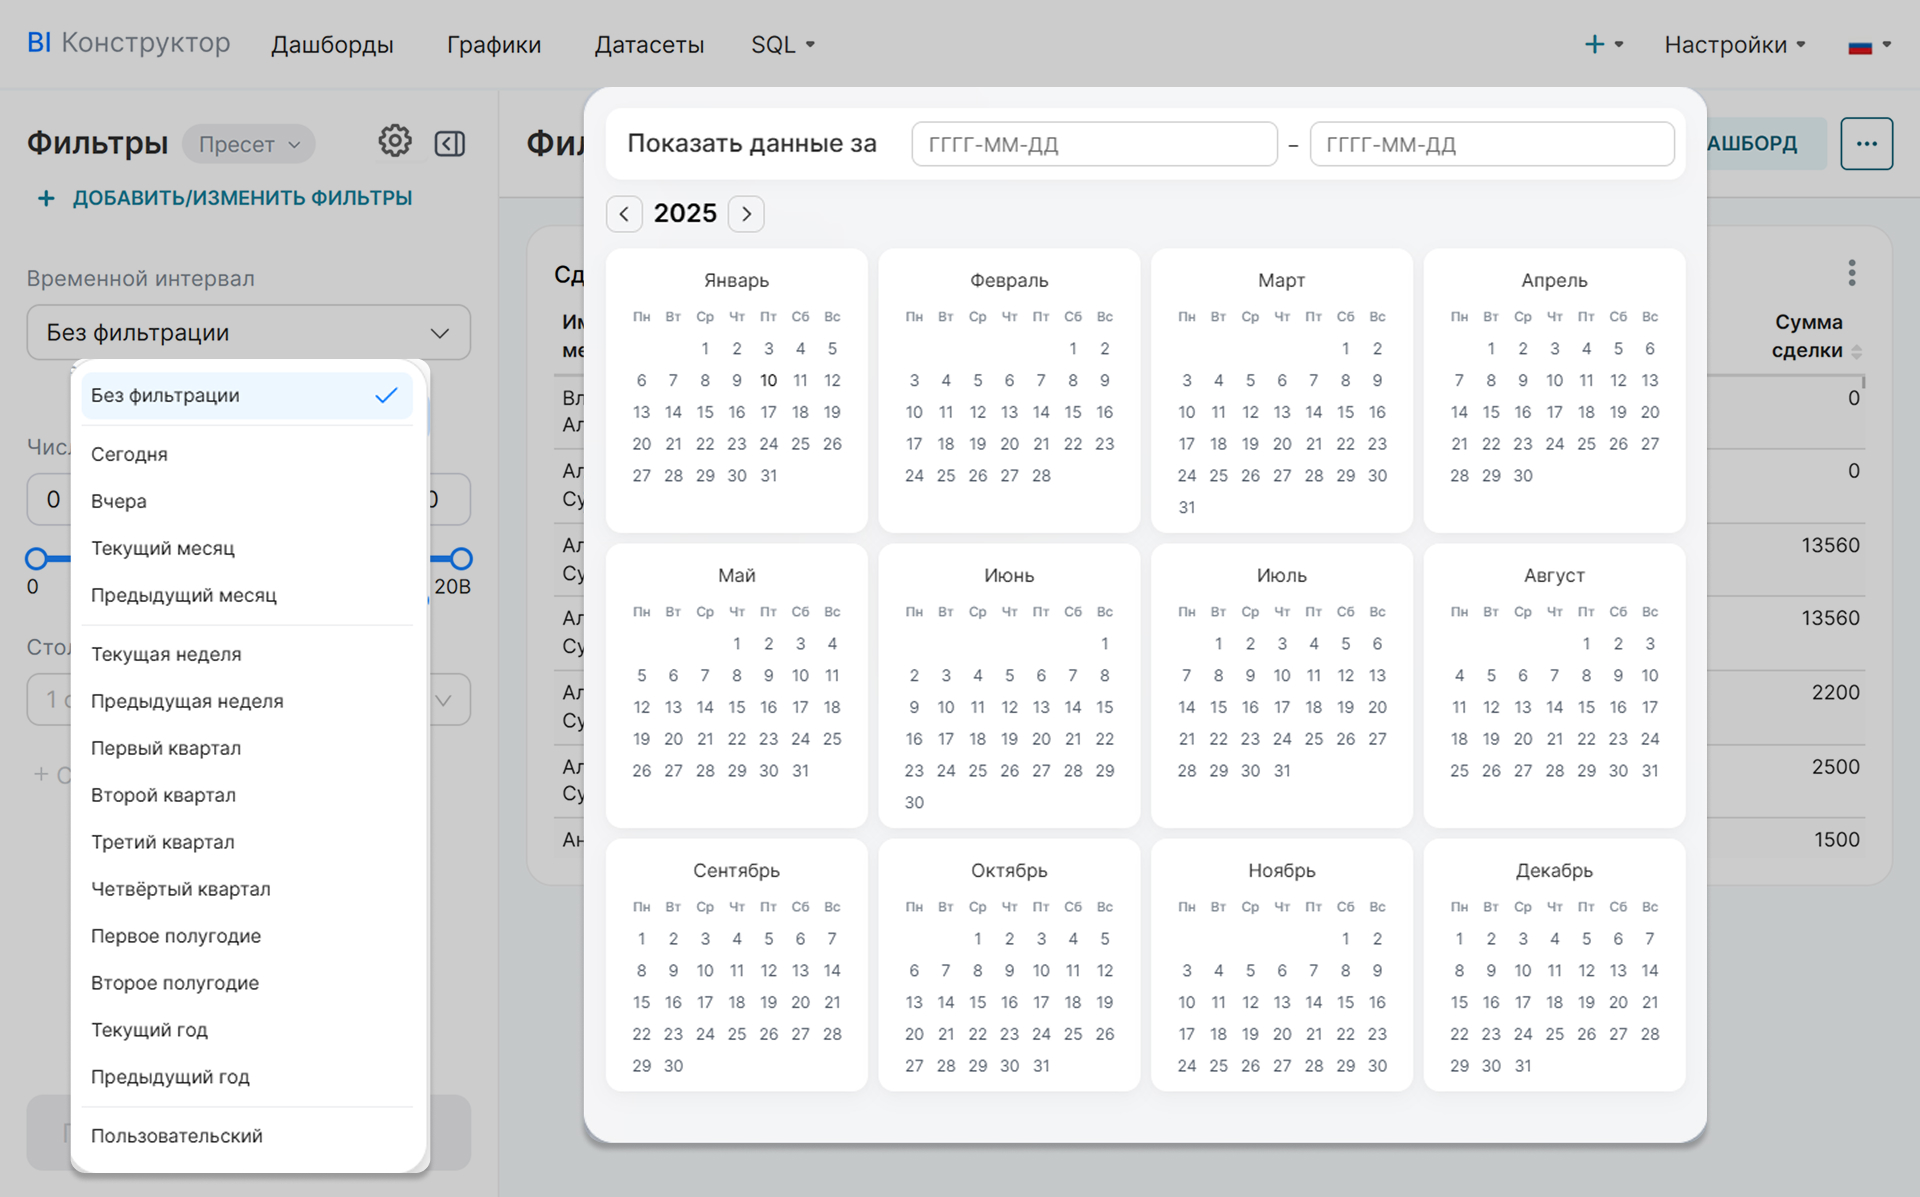Collapse the filters sidebar panel
The width and height of the screenshot is (1920, 1197).
tap(449, 144)
